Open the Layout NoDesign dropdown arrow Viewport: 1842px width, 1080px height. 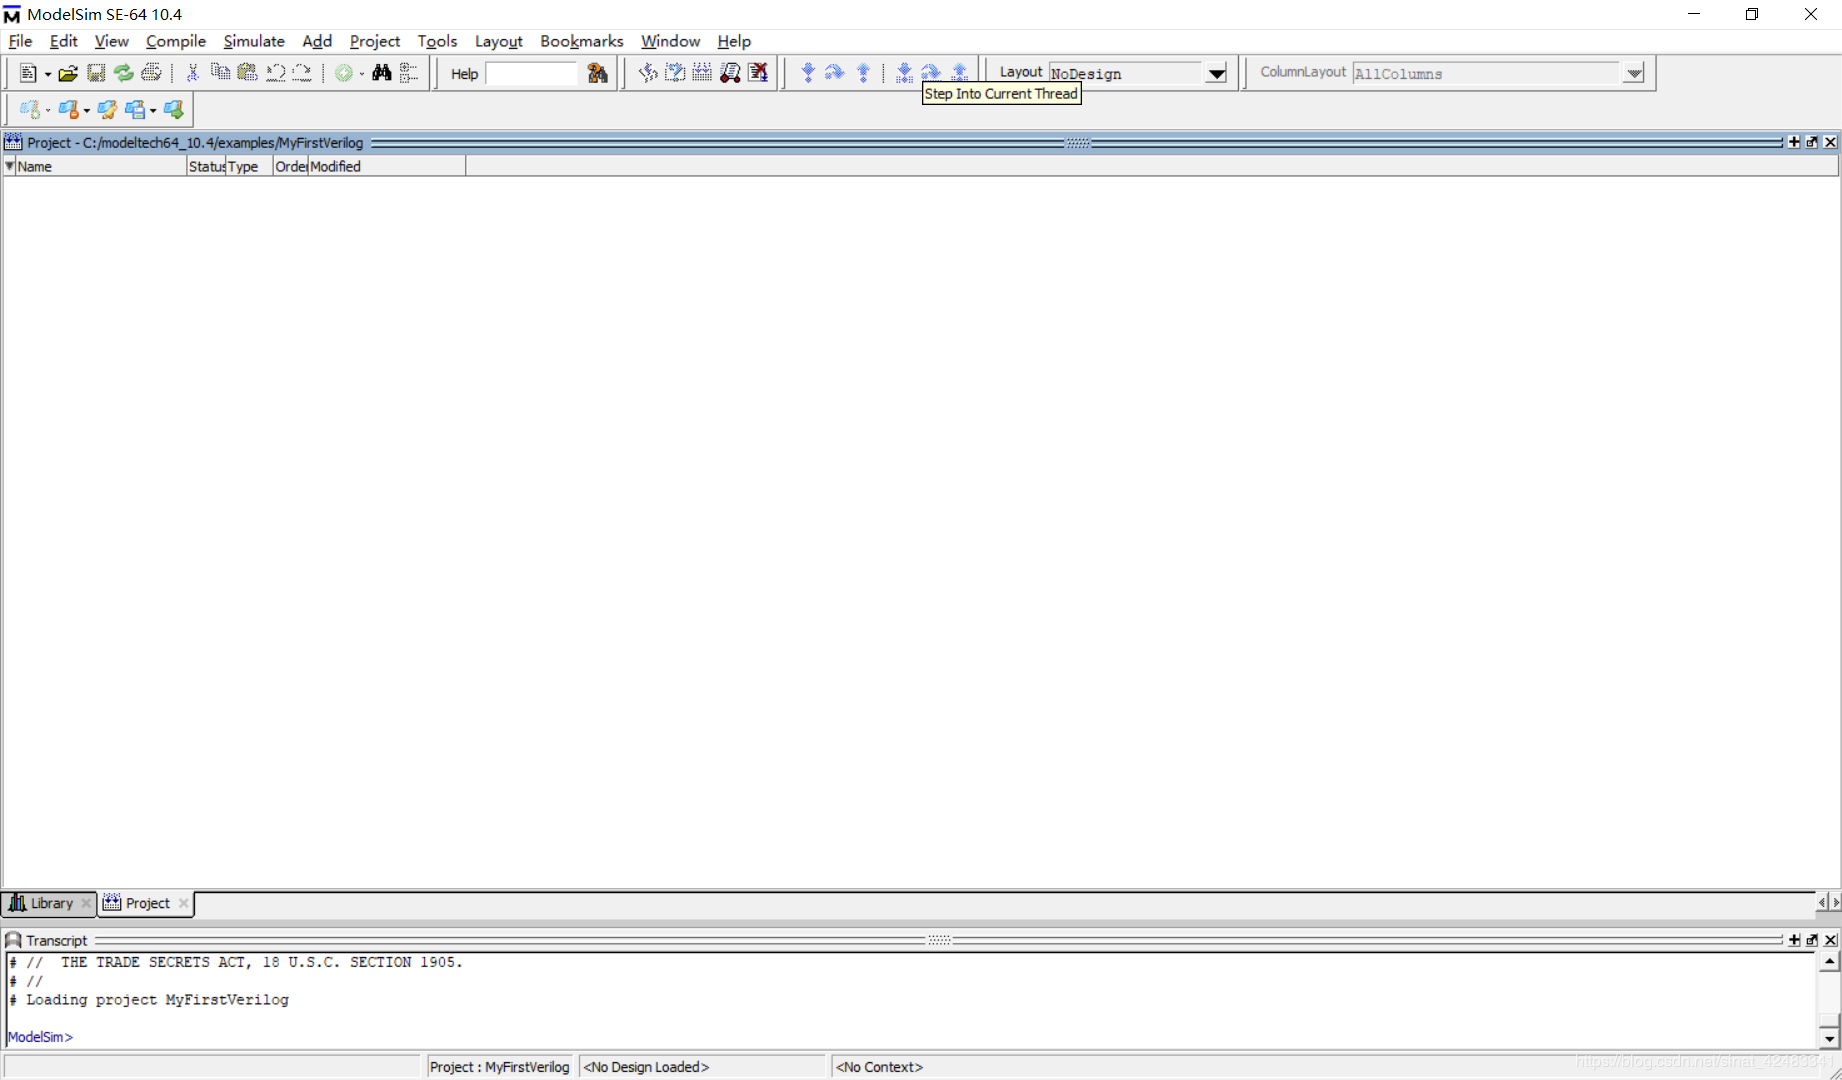click(x=1216, y=74)
